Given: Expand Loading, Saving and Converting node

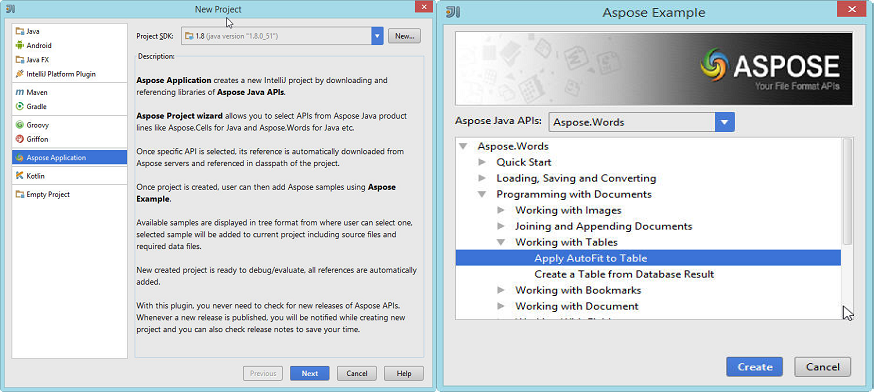Looking at the screenshot, I should pos(482,178).
